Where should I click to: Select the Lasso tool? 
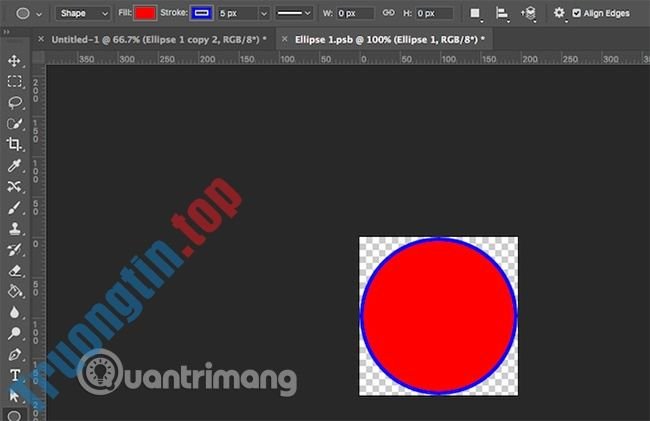click(x=15, y=102)
